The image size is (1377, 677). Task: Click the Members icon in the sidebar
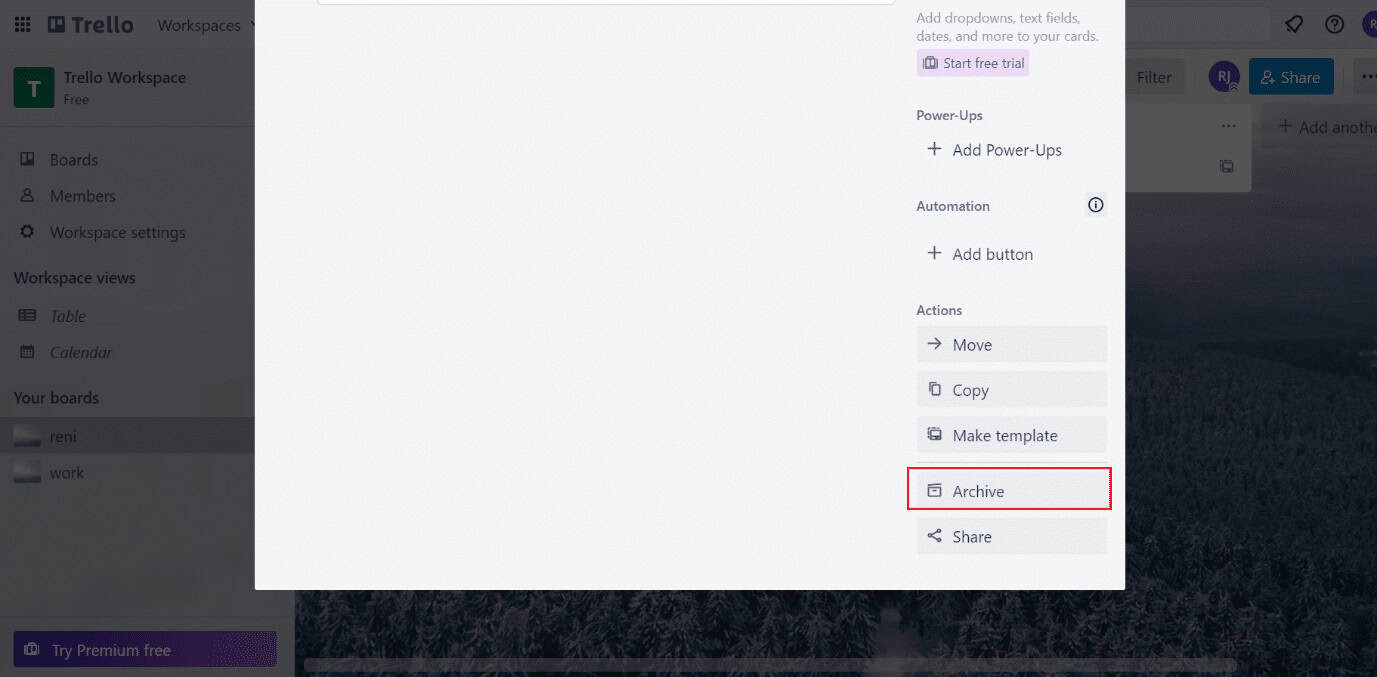(28, 196)
